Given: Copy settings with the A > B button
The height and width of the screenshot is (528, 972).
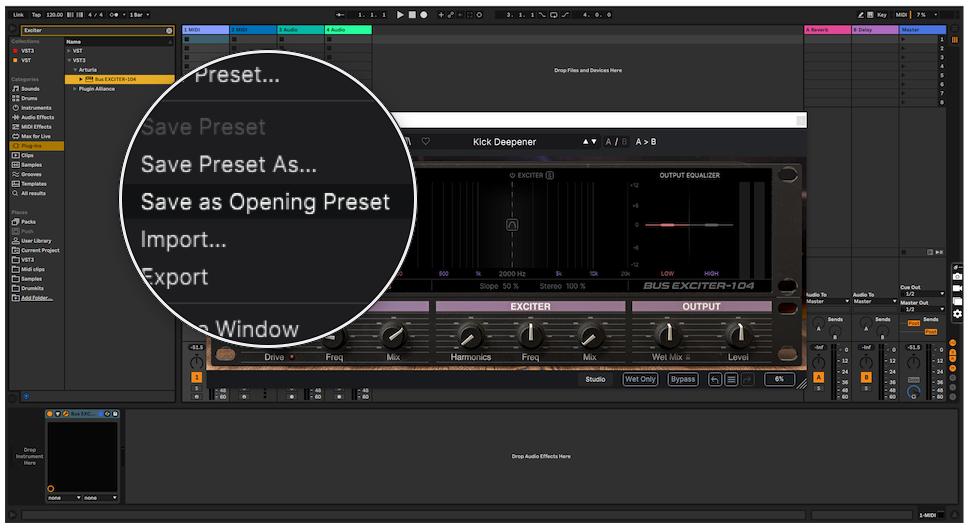Looking at the screenshot, I should [x=645, y=141].
